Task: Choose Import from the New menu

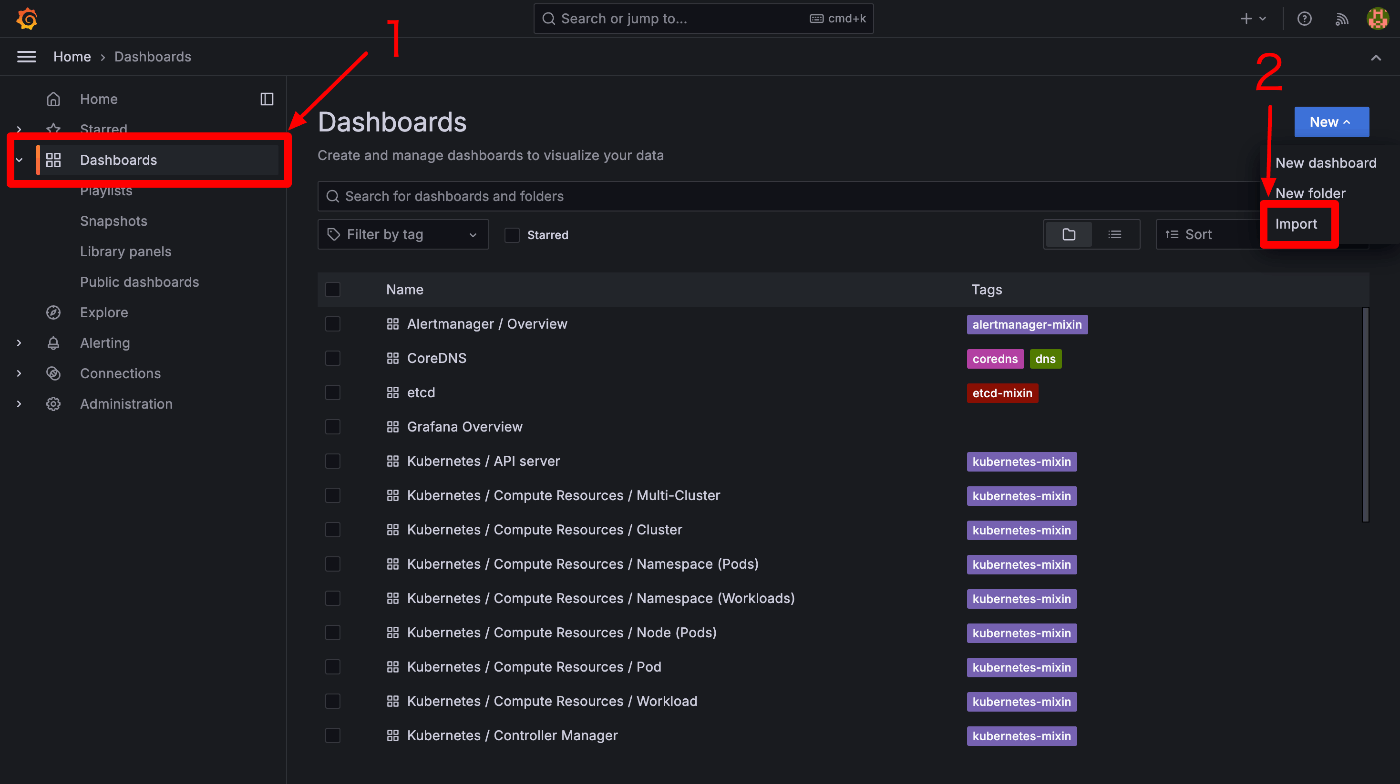Action: (x=1297, y=225)
